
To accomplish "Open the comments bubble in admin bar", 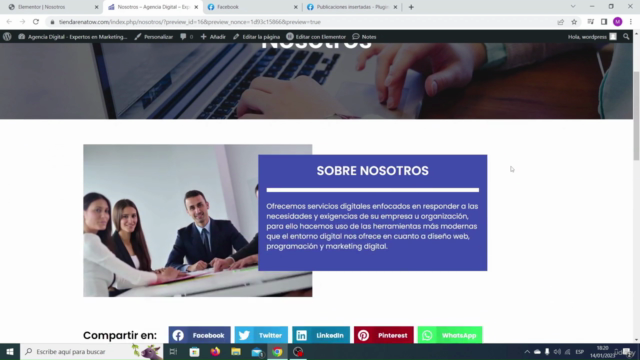I will pyautogui.click(x=186, y=37).
